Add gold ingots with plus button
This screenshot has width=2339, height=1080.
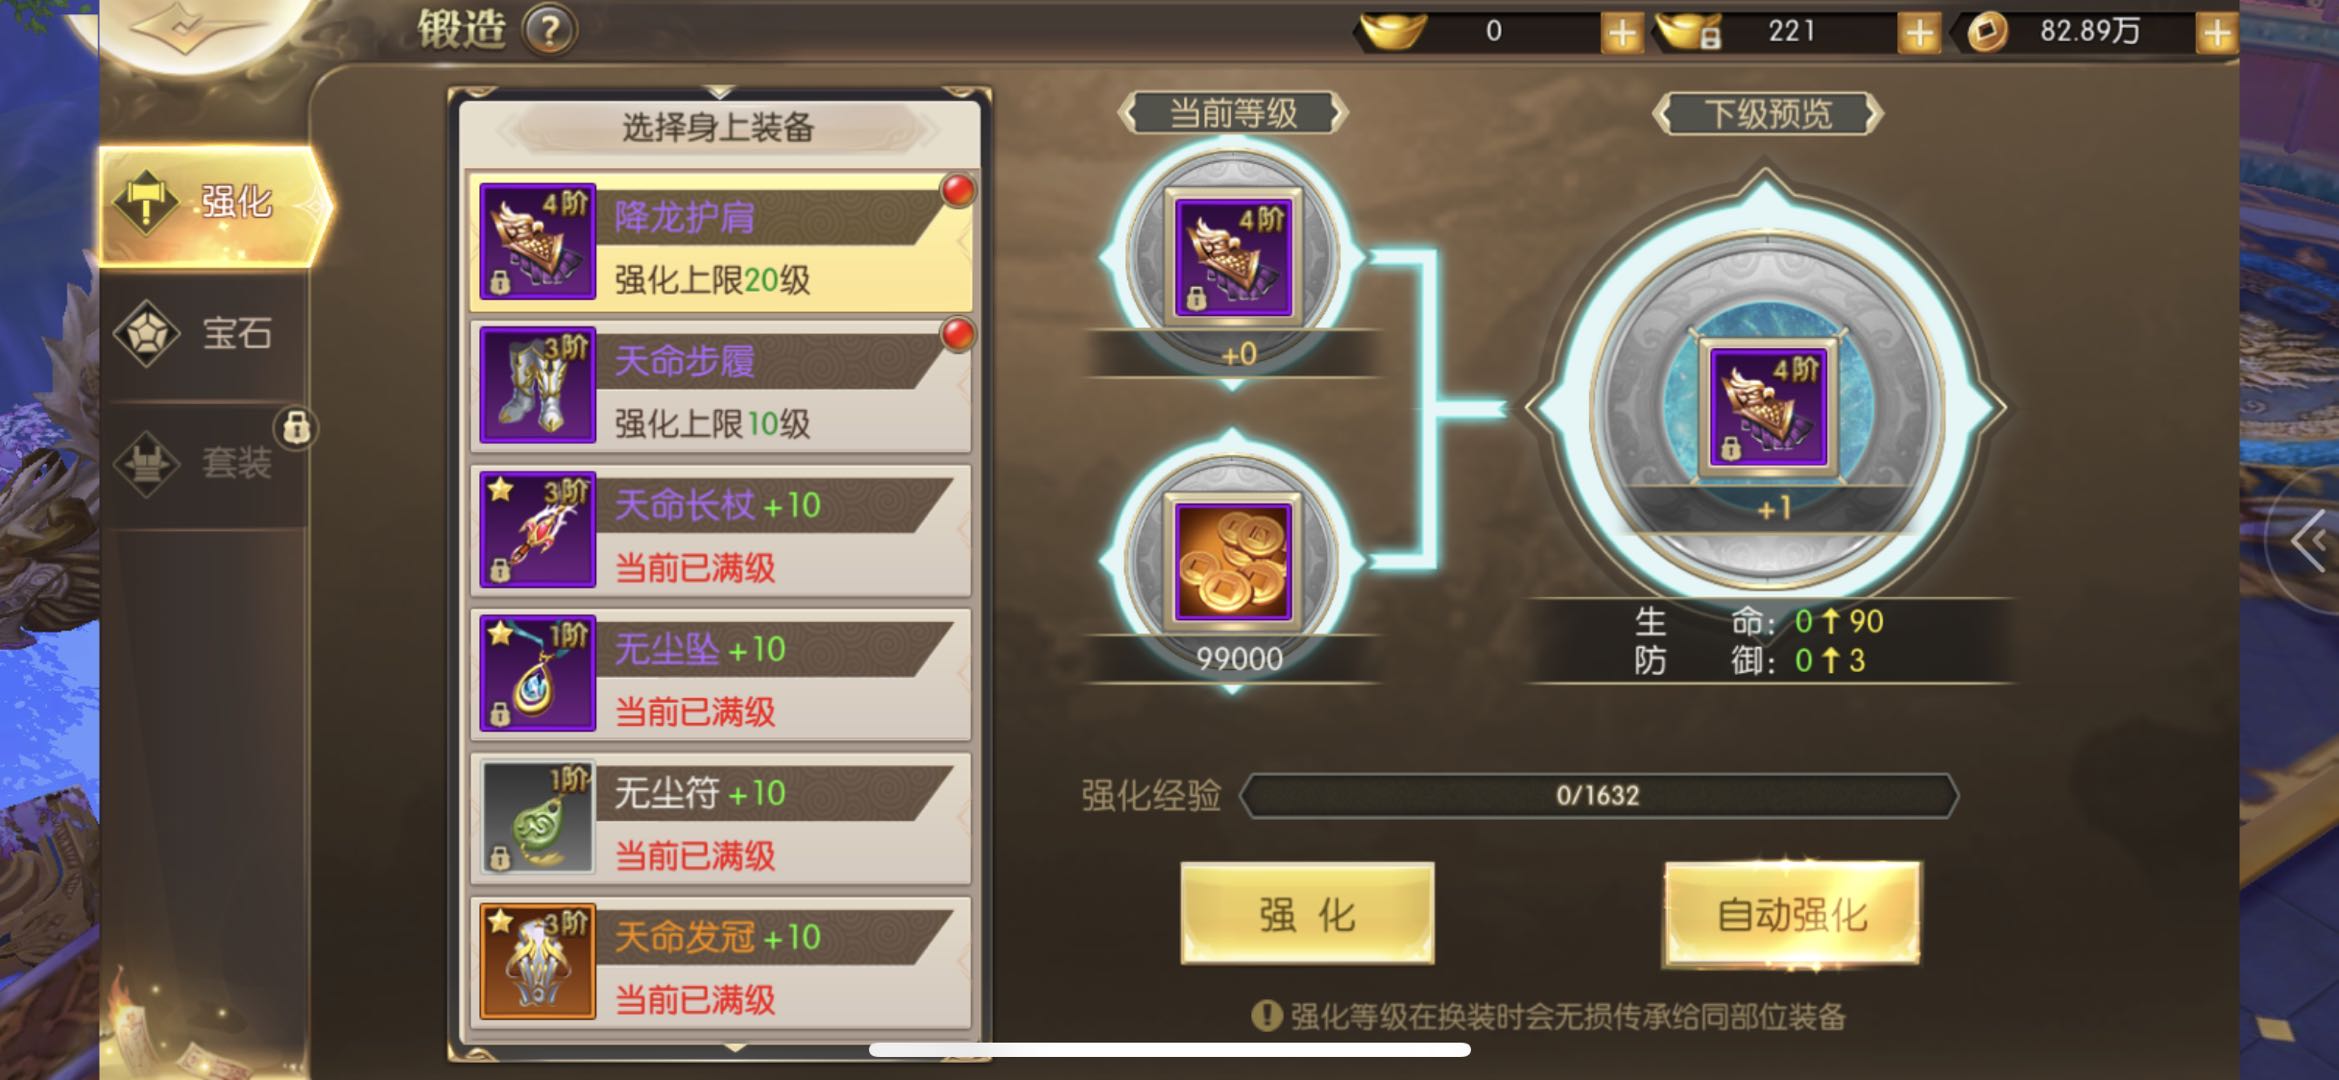[x=1621, y=34]
